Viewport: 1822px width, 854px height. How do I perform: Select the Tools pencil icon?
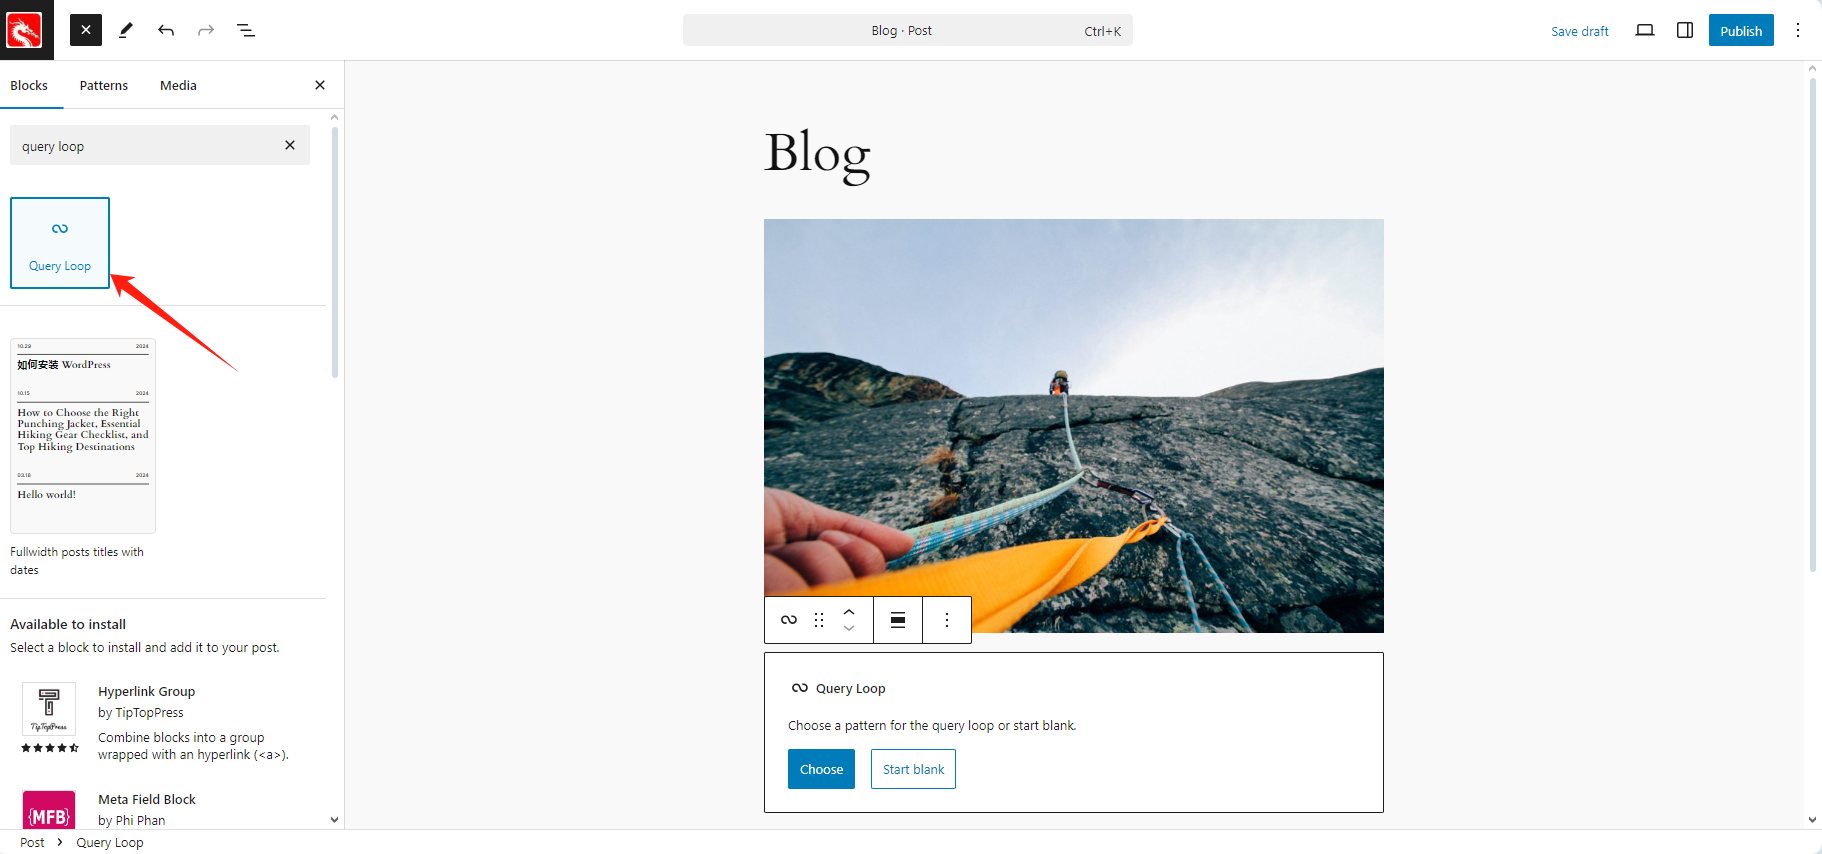point(126,30)
